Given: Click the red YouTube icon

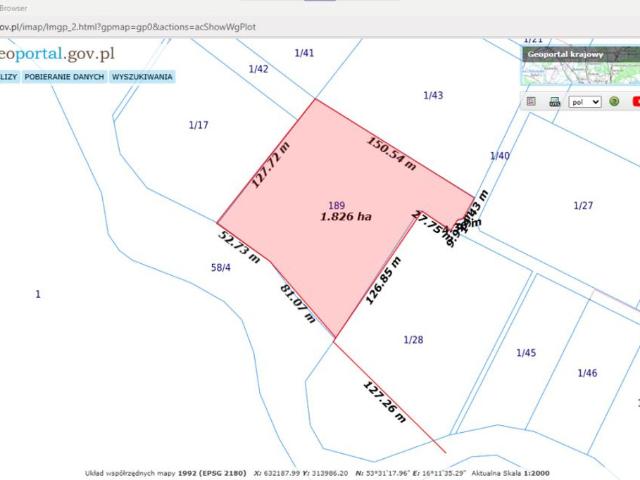Looking at the screenshot, I should tap(635, 101).
